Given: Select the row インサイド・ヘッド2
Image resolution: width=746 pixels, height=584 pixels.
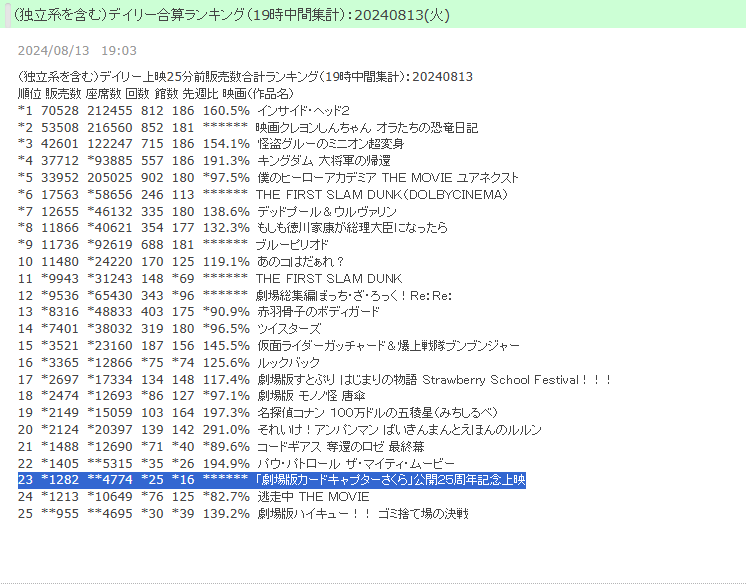Looking at the screenshot, I should click(x=184, y=110).
